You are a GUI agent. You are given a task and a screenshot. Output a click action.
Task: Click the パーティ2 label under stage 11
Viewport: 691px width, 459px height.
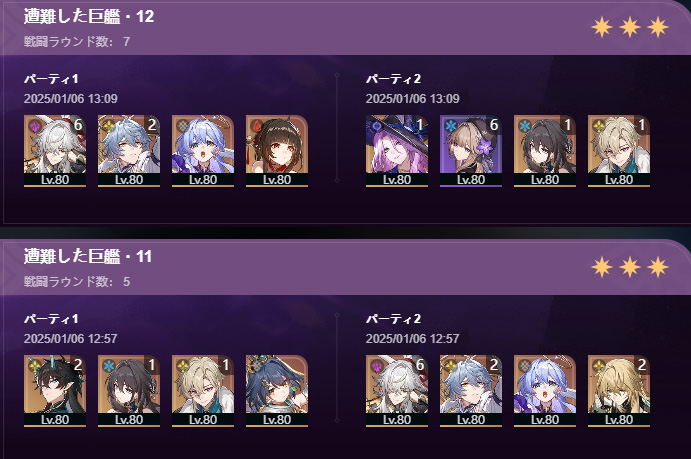click(393, 318)
